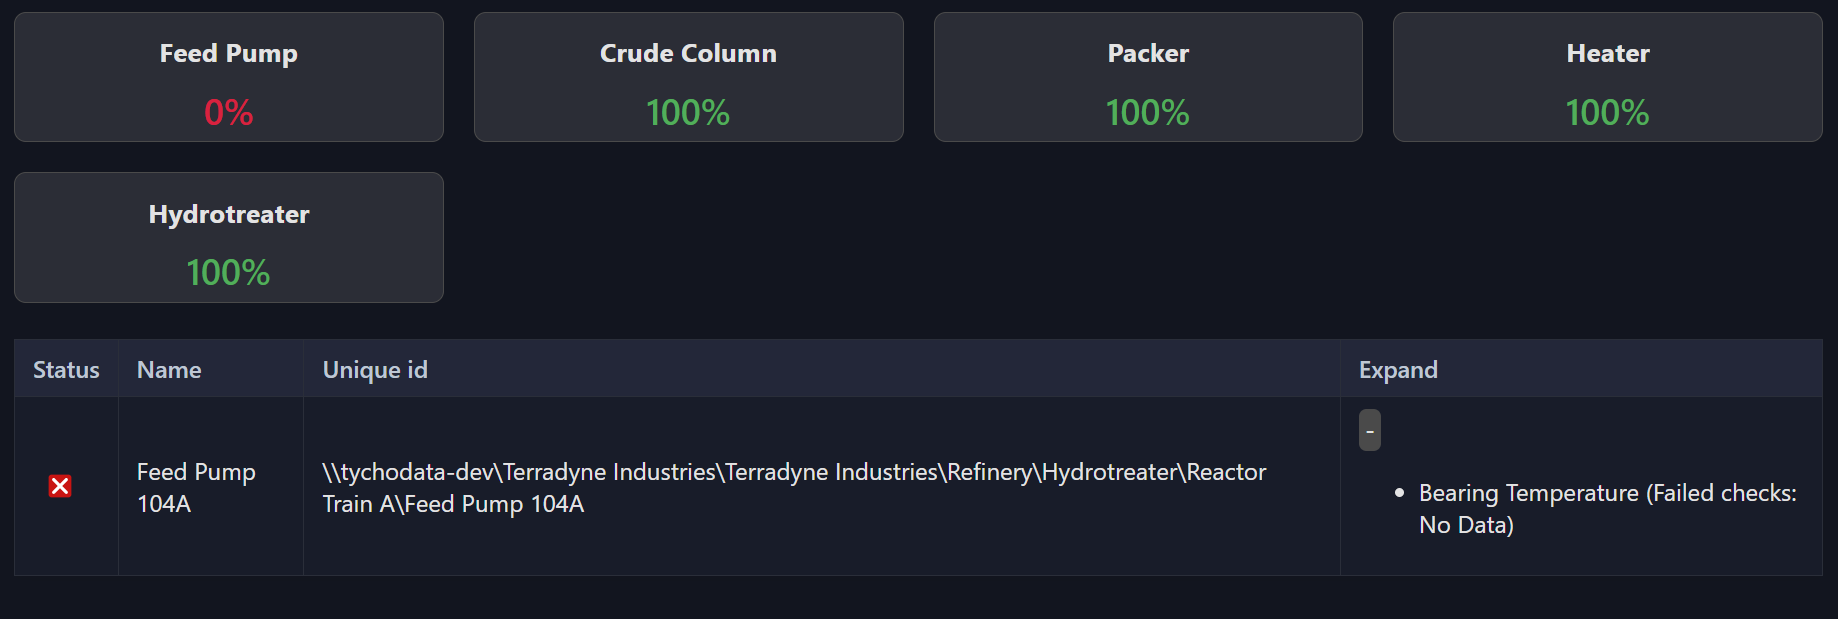The image size is (1838, 619).
Task: Click the Packer 100% percentage
Action: tap(1148, 112)
